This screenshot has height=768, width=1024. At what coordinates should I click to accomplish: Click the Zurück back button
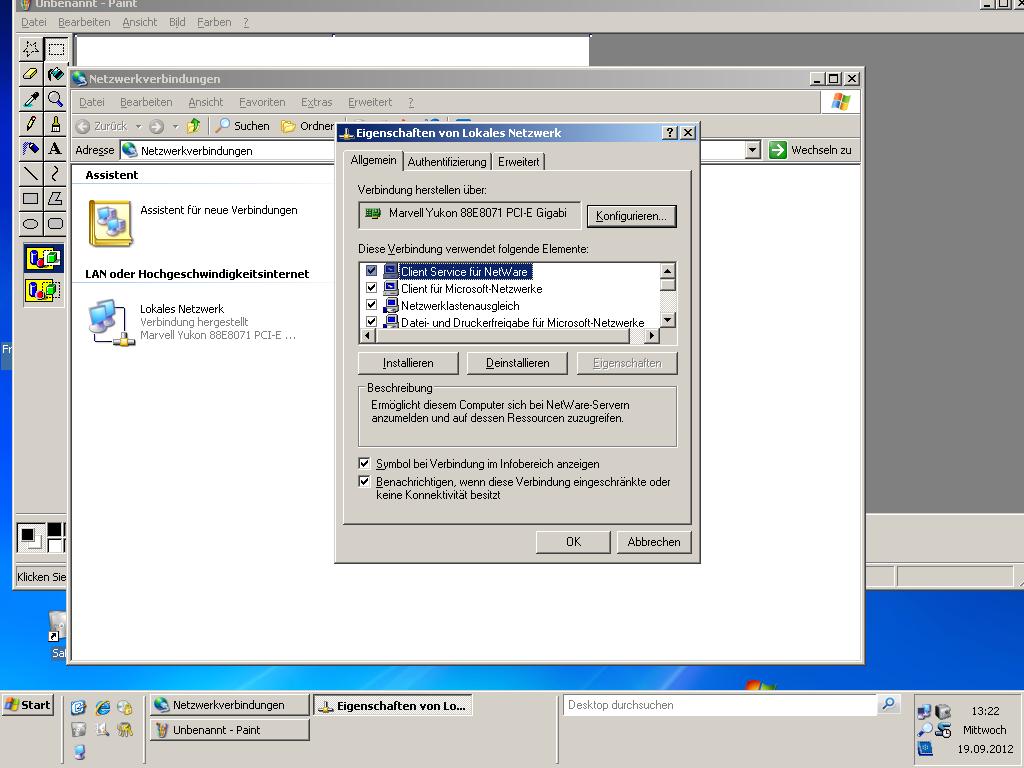point(101,125)
